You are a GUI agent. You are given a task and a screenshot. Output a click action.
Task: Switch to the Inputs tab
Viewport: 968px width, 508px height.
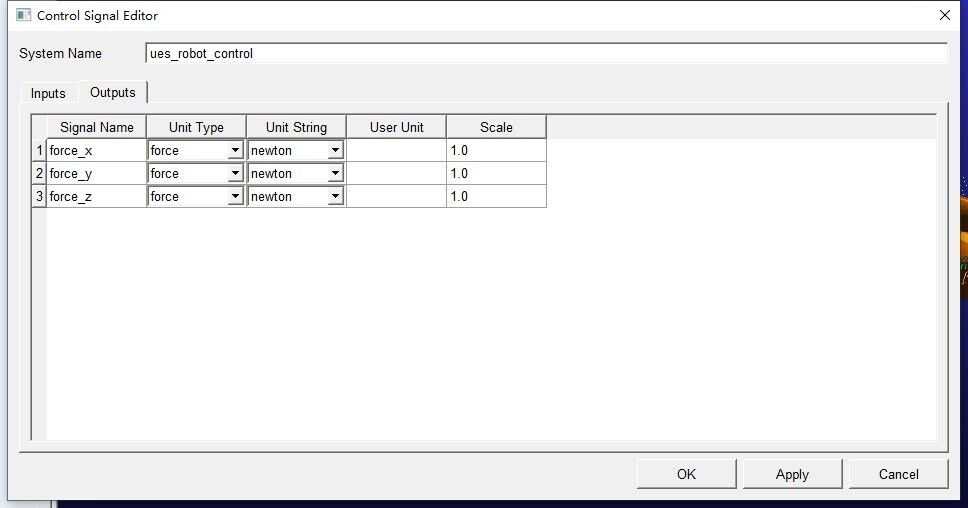coord(48,93)
